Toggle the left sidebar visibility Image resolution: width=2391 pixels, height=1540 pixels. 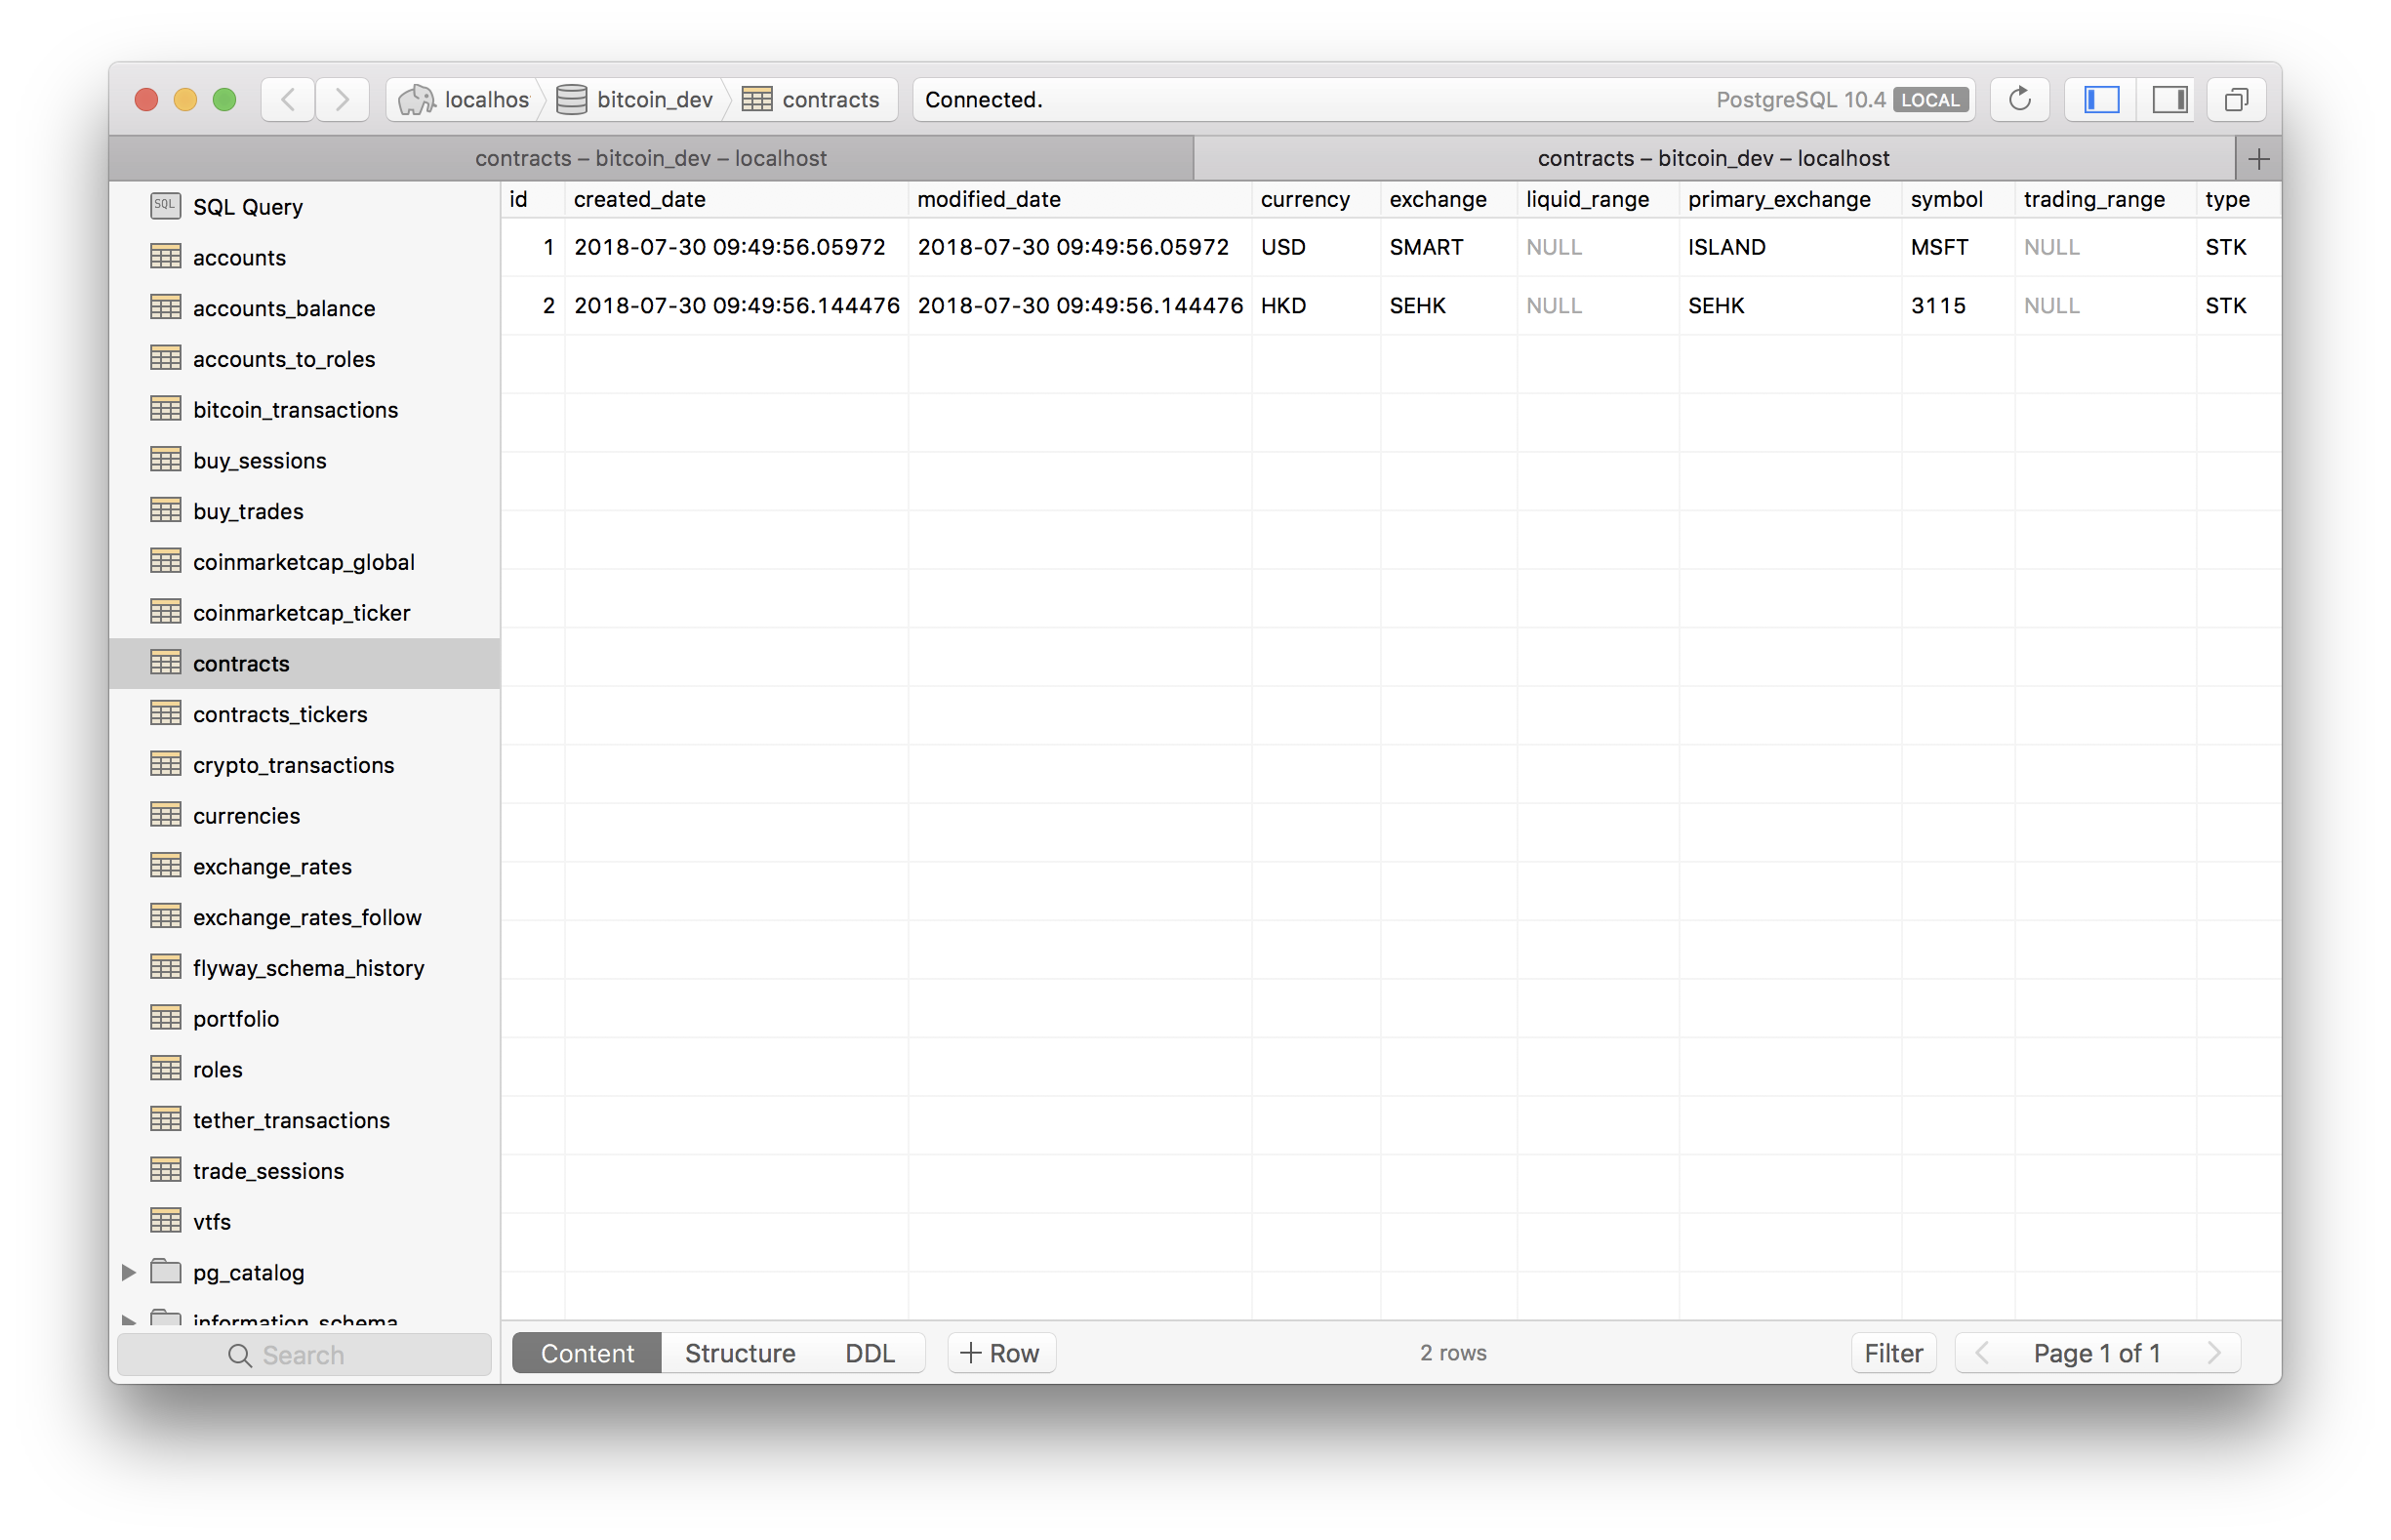2100,99
